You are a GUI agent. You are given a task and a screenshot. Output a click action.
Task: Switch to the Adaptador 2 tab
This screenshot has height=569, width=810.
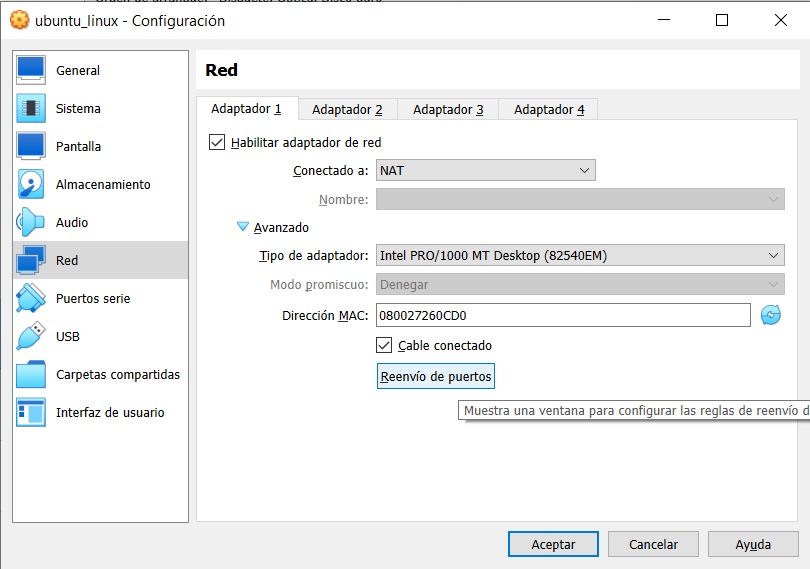pos(347,109)
